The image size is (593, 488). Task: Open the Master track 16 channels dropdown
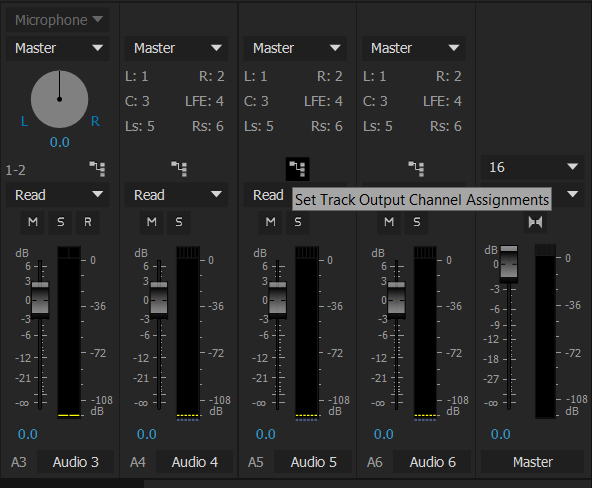click(532, 167)
